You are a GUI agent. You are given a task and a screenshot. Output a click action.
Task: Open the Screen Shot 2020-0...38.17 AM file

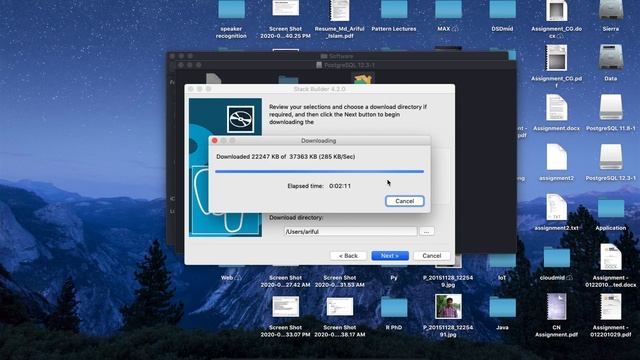[x=340, y=307]
